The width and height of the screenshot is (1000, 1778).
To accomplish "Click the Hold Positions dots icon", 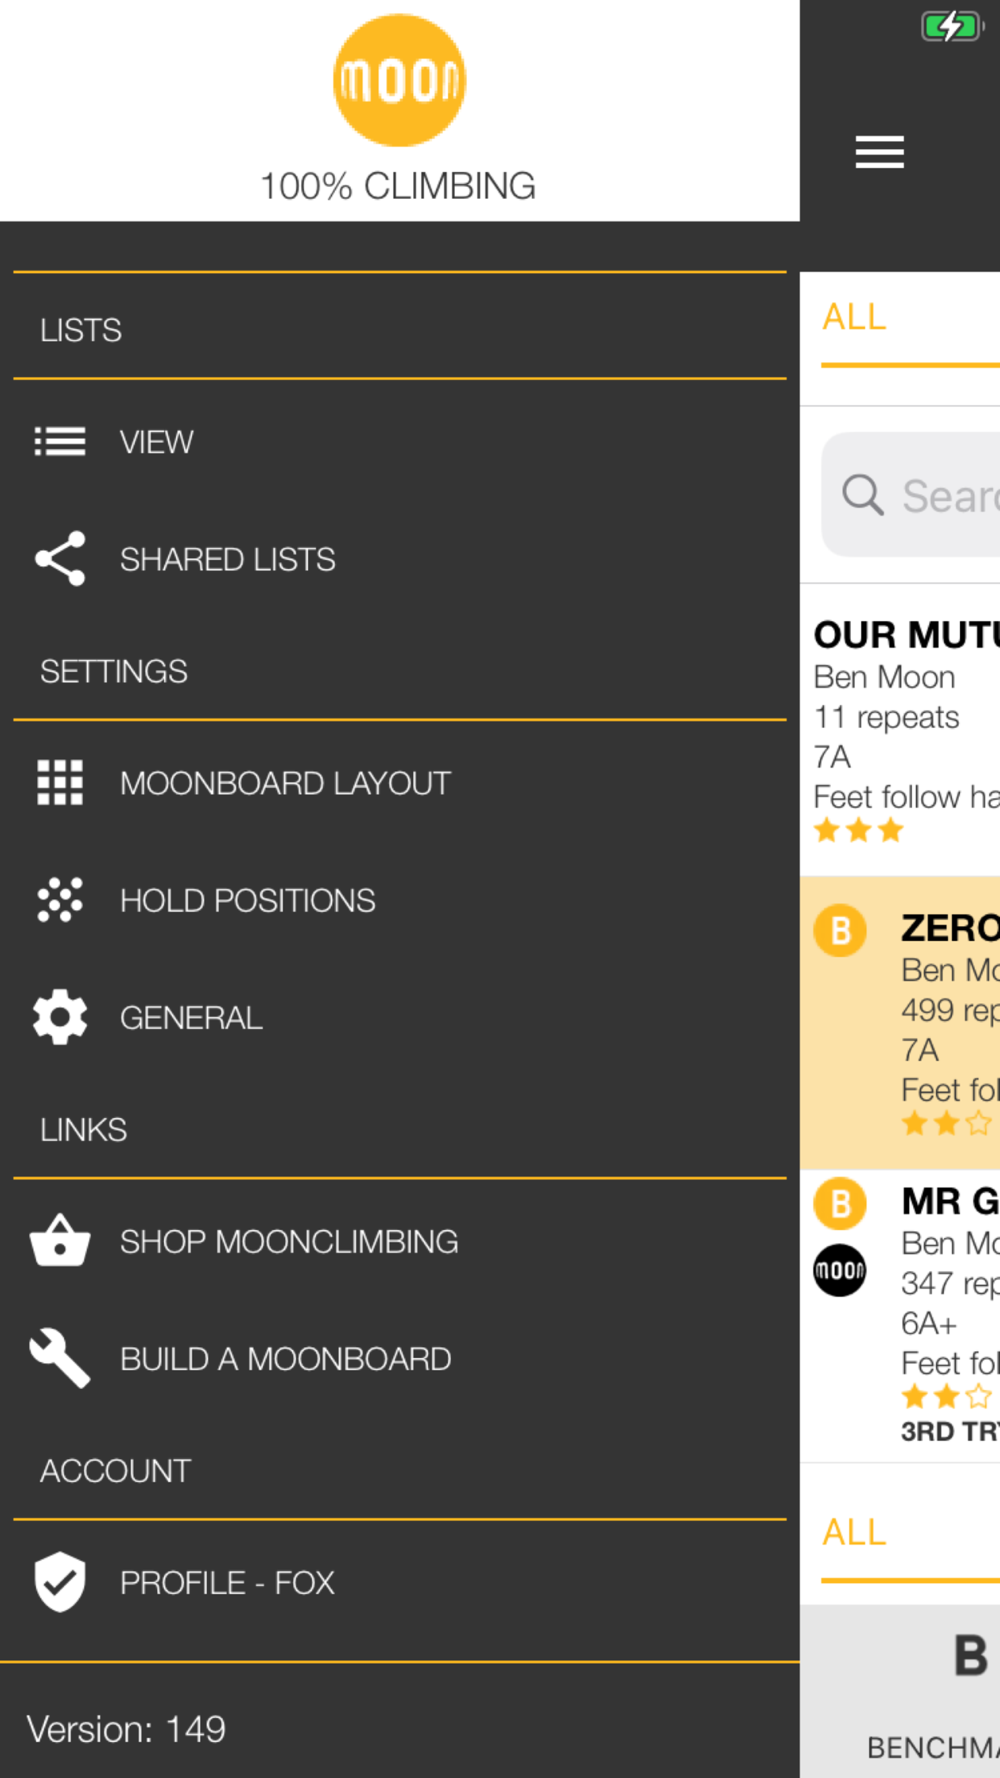I will click(x=60, y=900).
